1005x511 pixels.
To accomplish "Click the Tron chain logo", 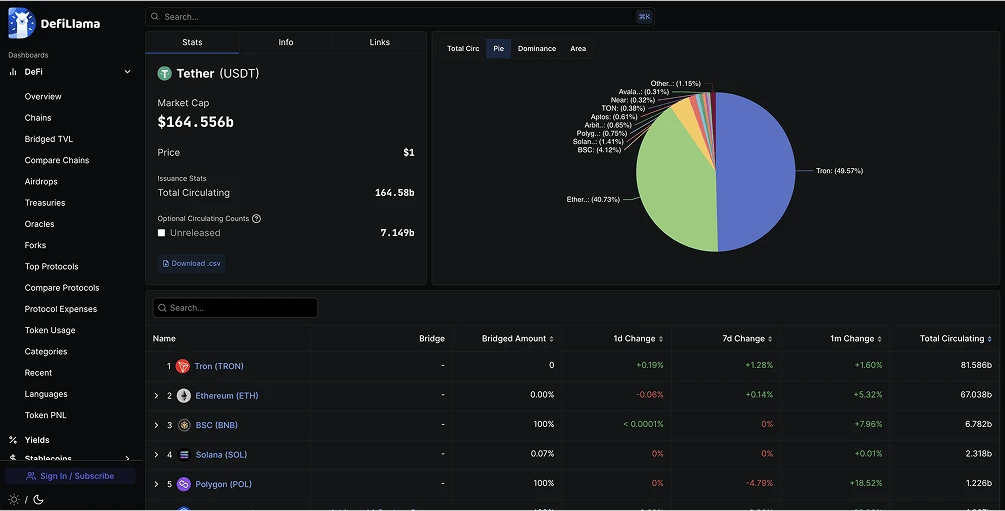I will pos(183,366).
